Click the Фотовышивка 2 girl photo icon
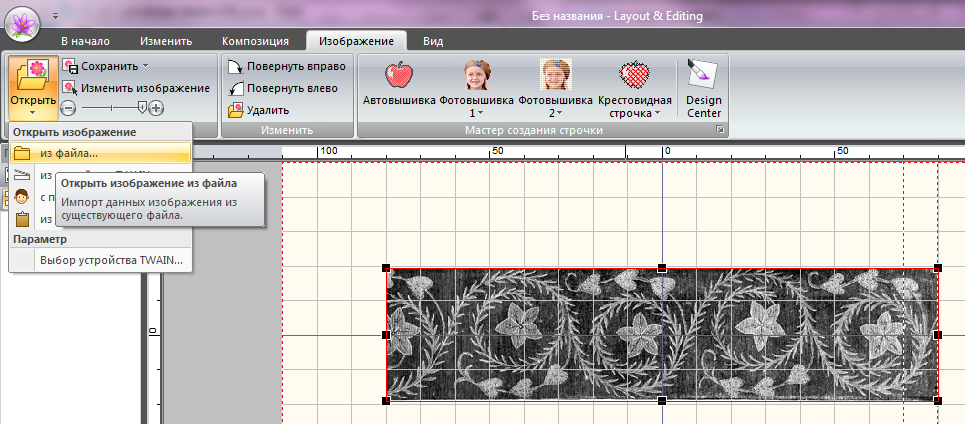The height and width of the screenshot is (425, 965). tap(556, 75)
